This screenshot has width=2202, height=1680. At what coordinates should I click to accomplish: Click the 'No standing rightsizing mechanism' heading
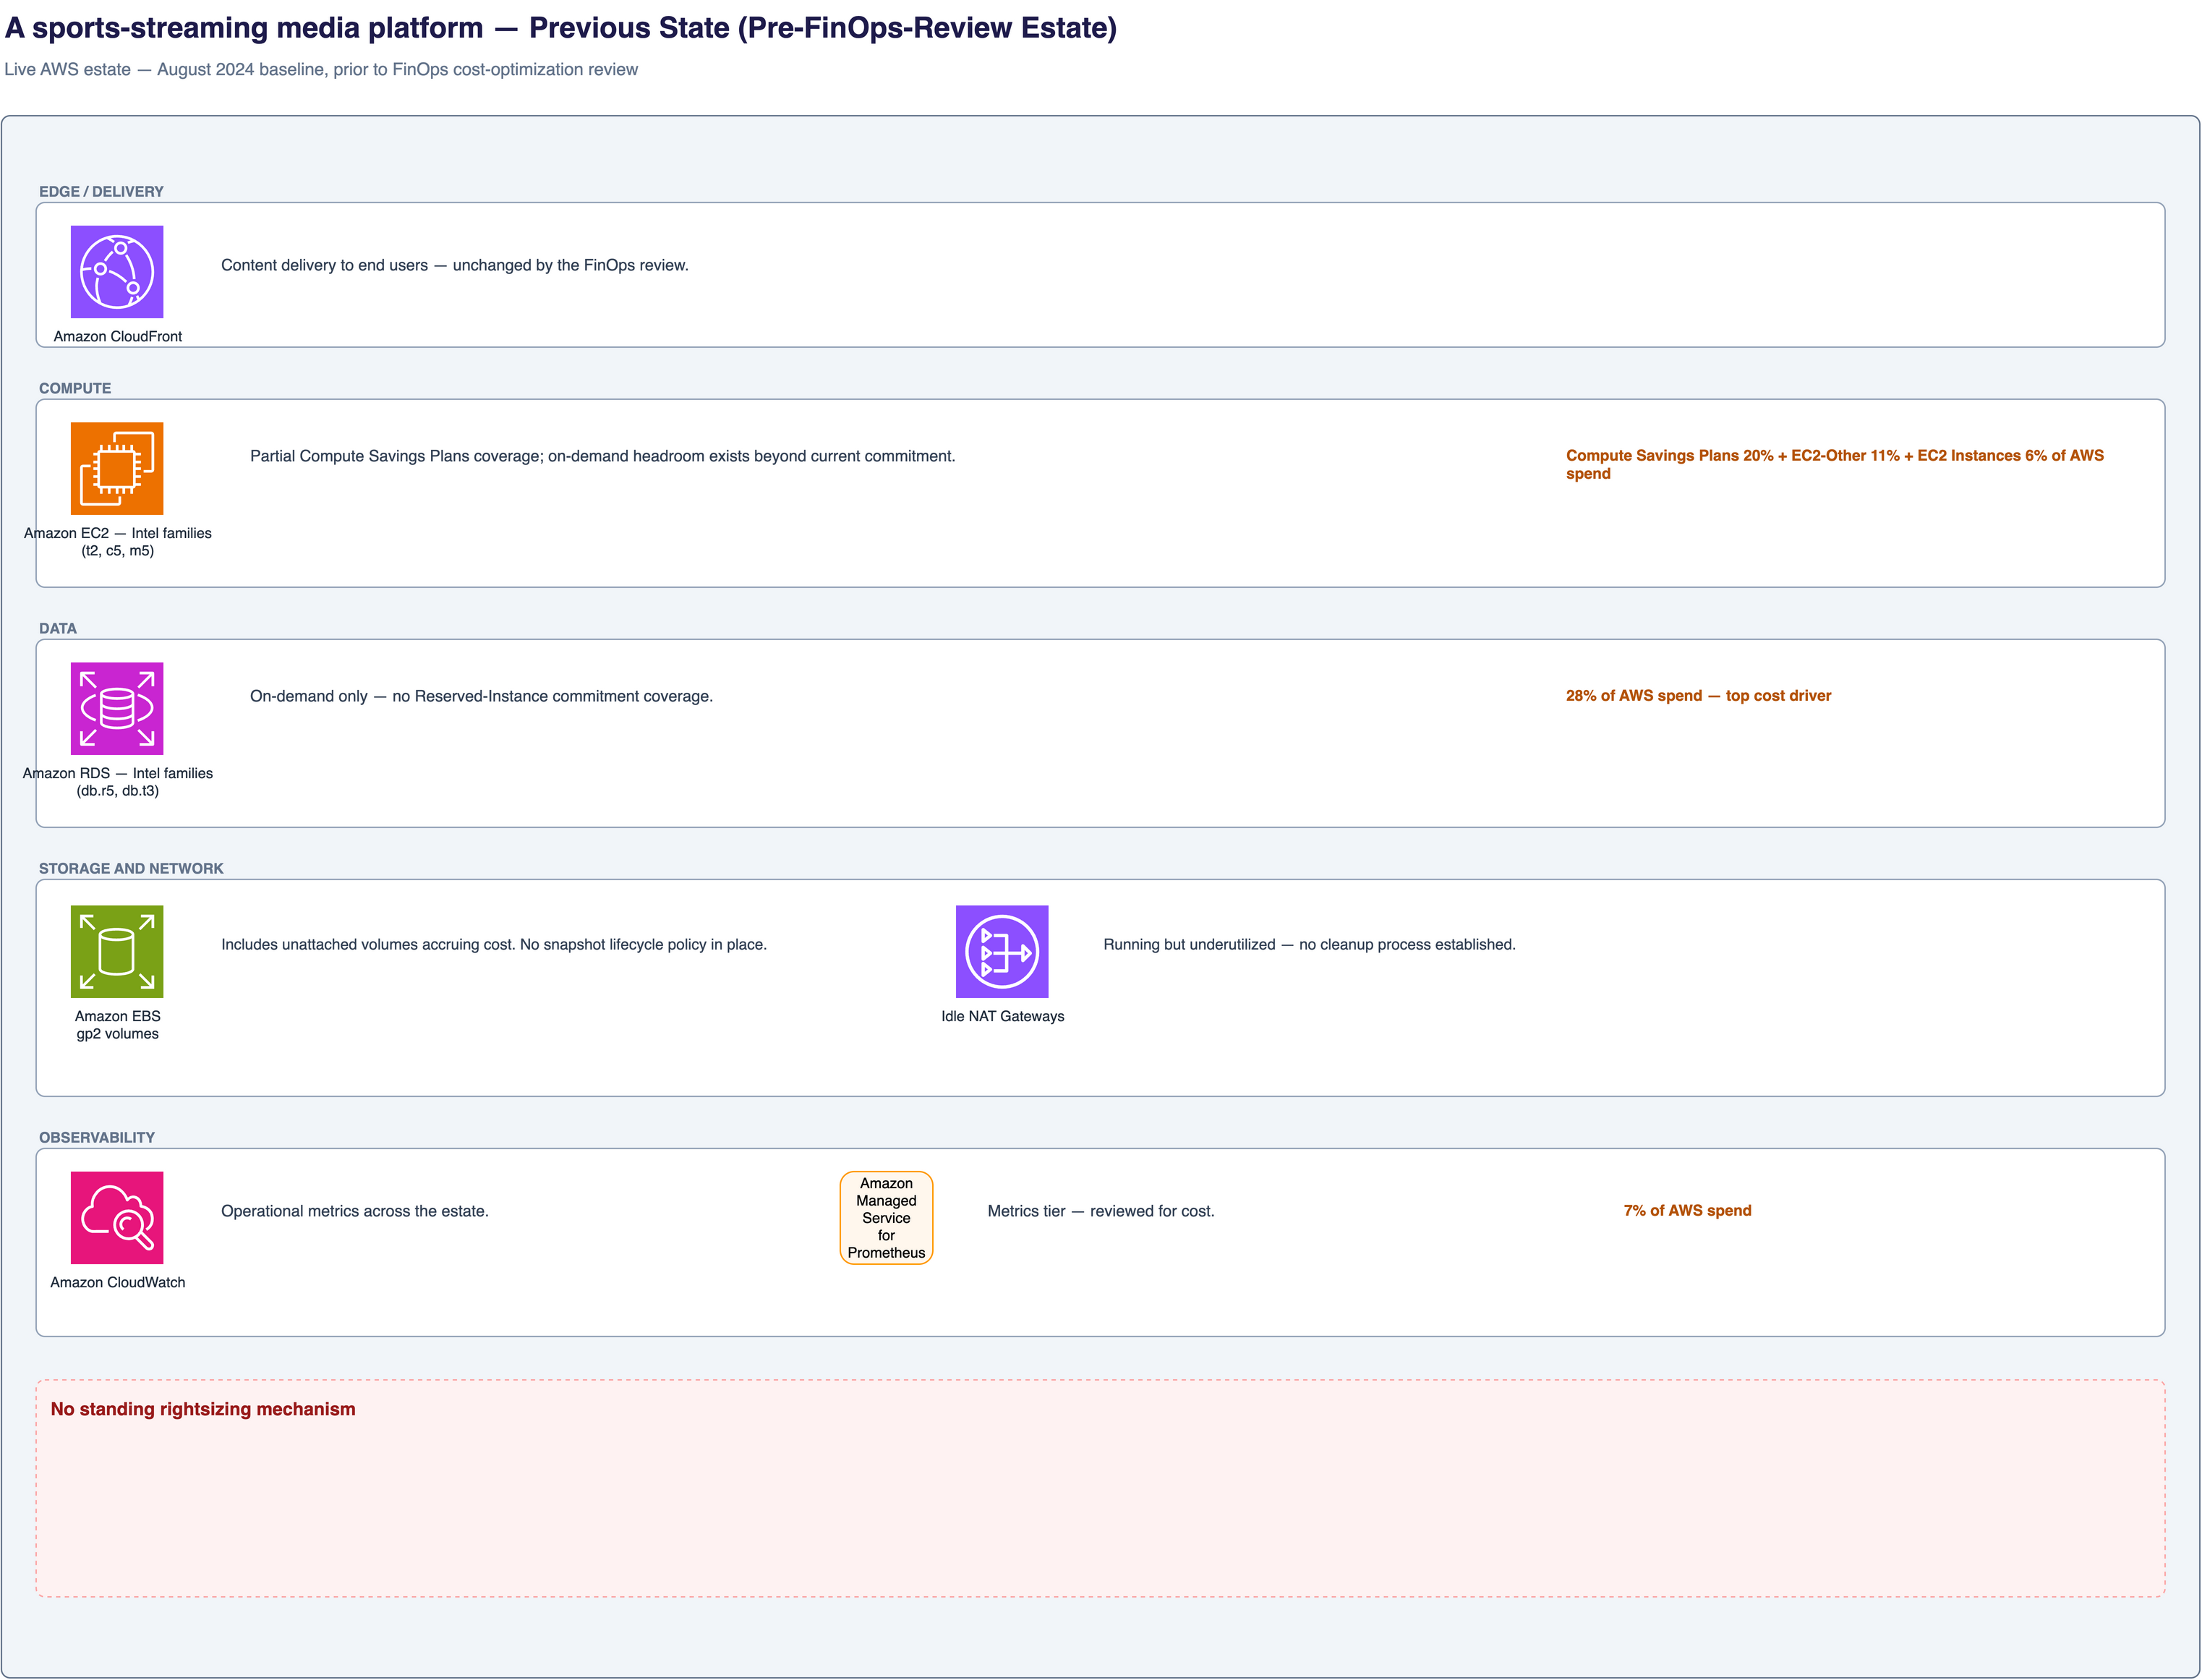203,1409
